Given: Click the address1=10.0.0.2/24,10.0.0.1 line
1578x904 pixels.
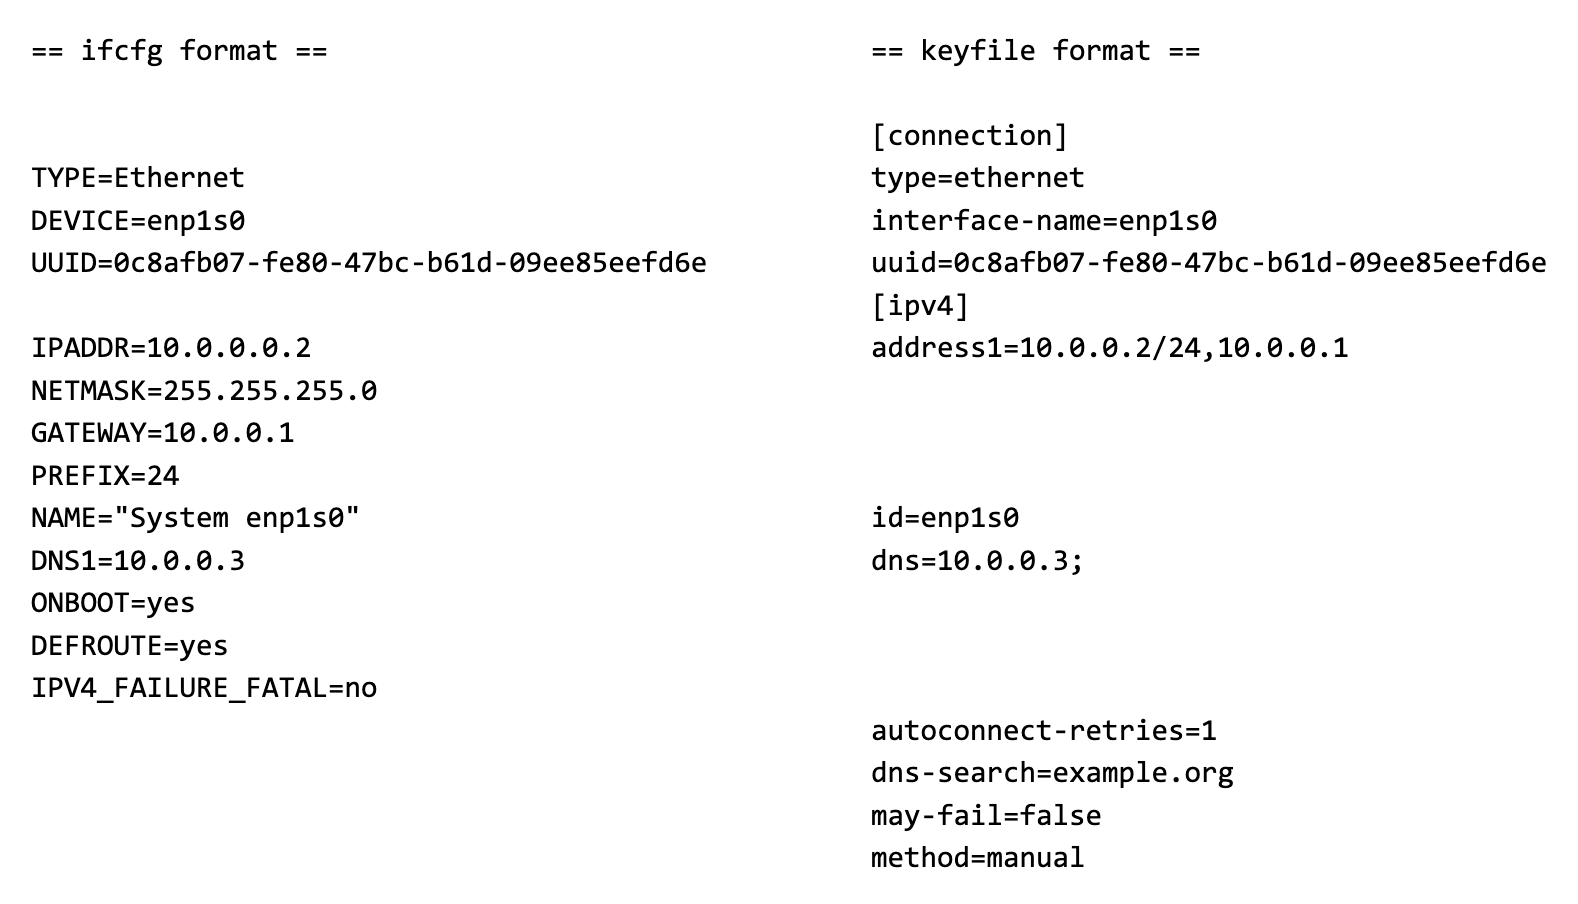Looking at the screenshot, I should click(1109, 348).
